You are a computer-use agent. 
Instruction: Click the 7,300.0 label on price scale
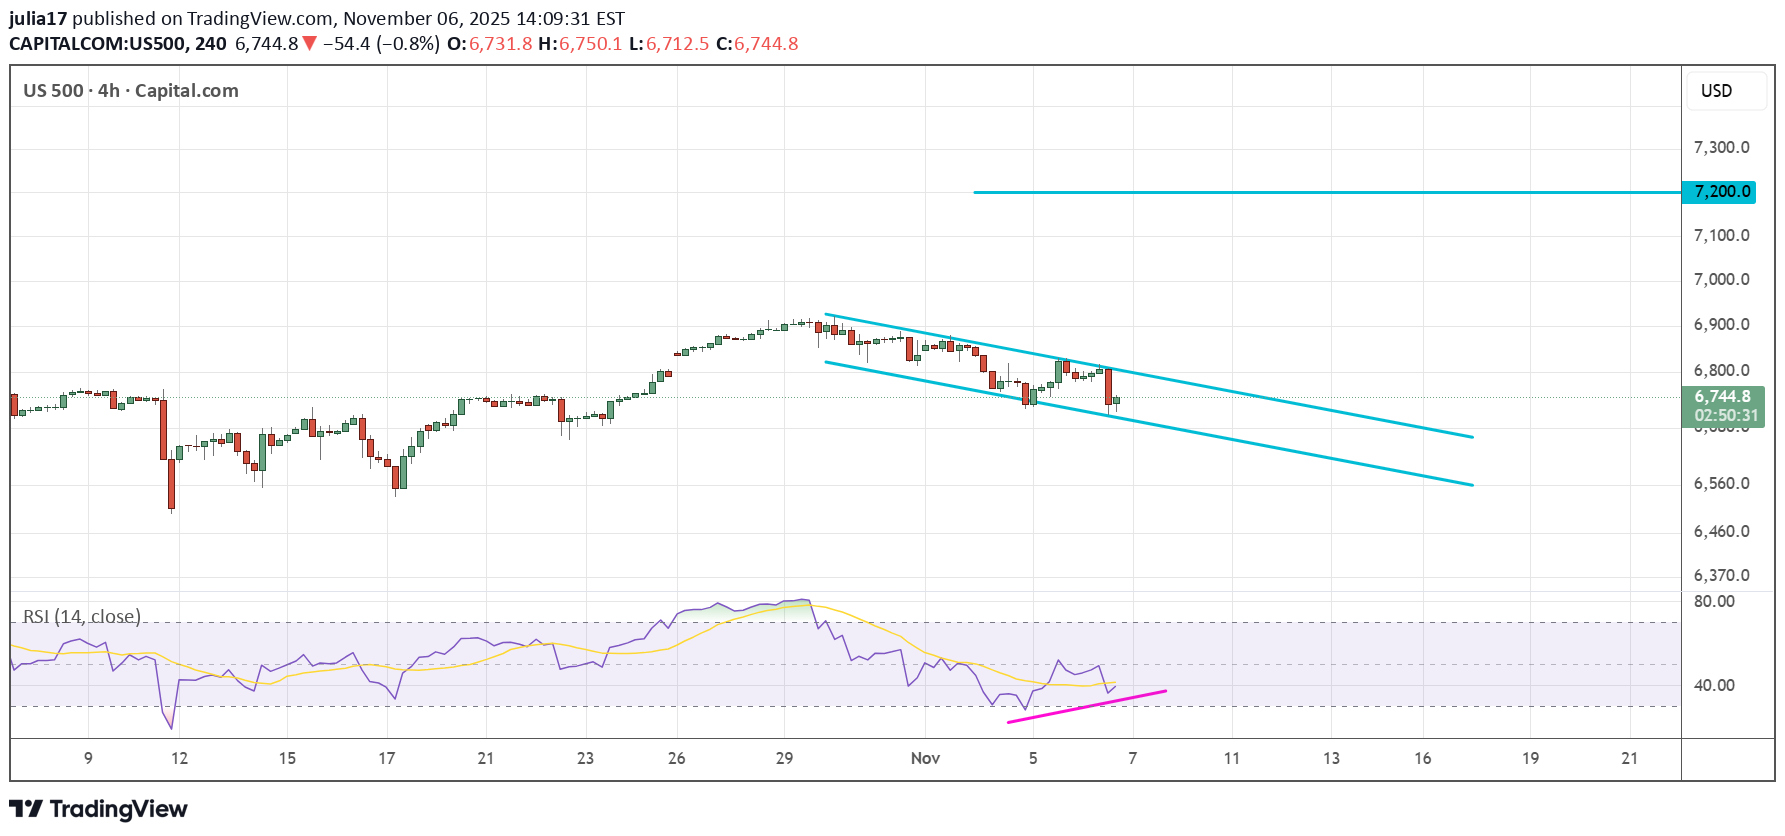click(1721, 148)
